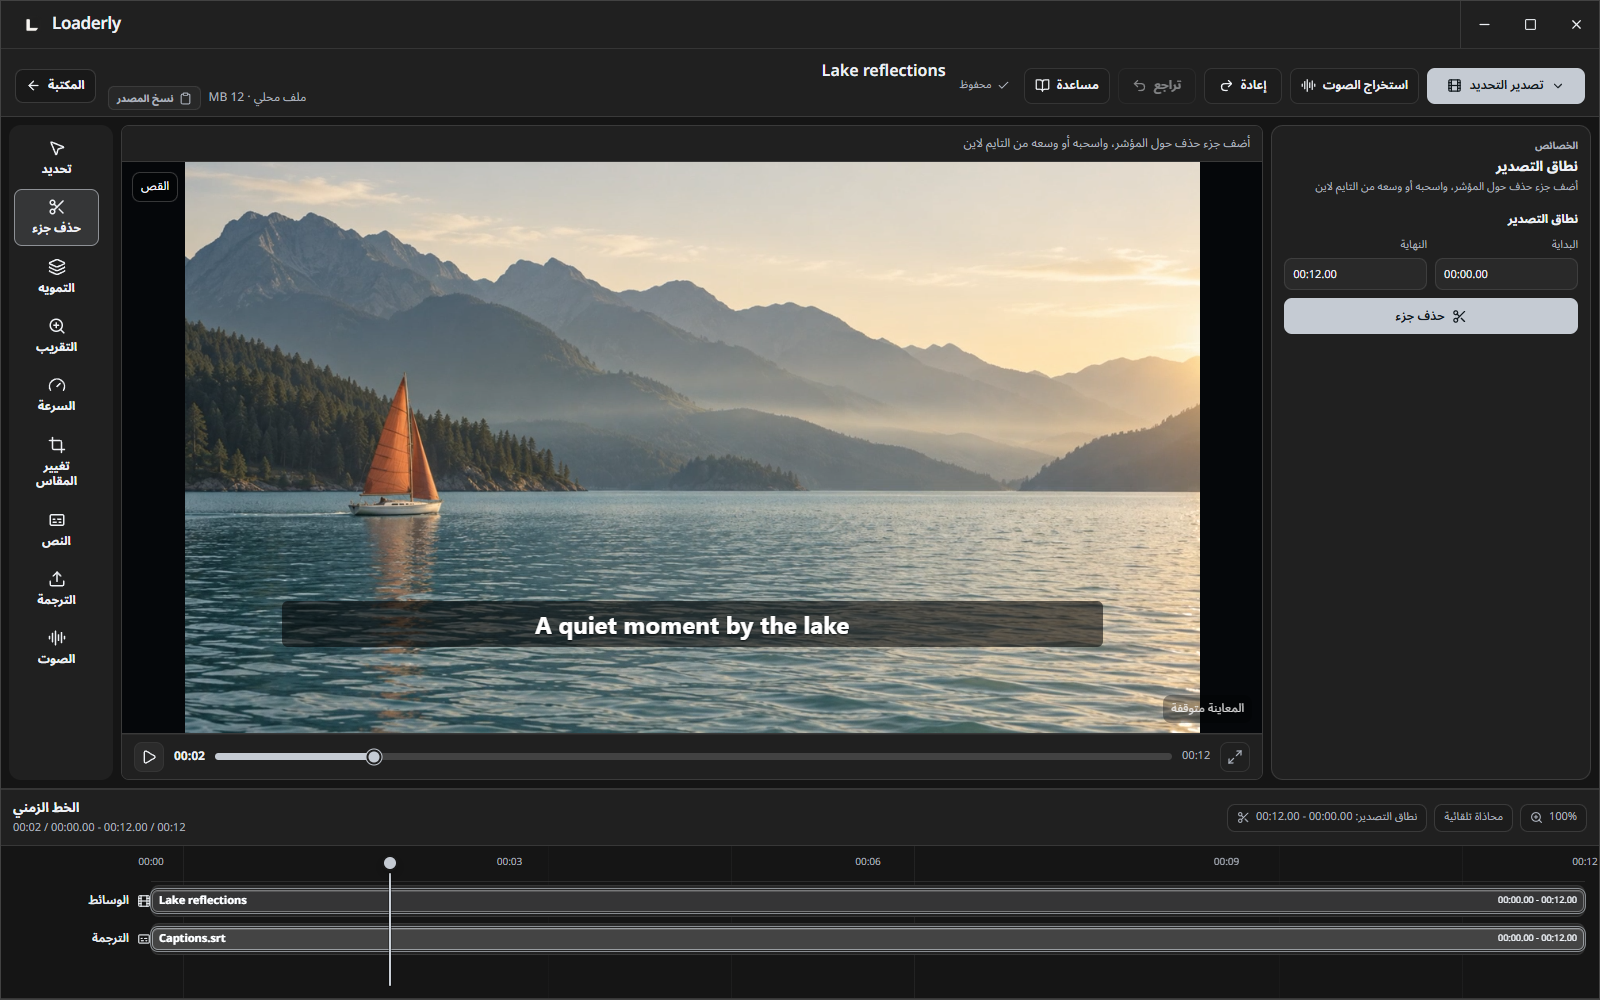
Task: Choose the التقريب zoom tool
Action: point(56,335)
